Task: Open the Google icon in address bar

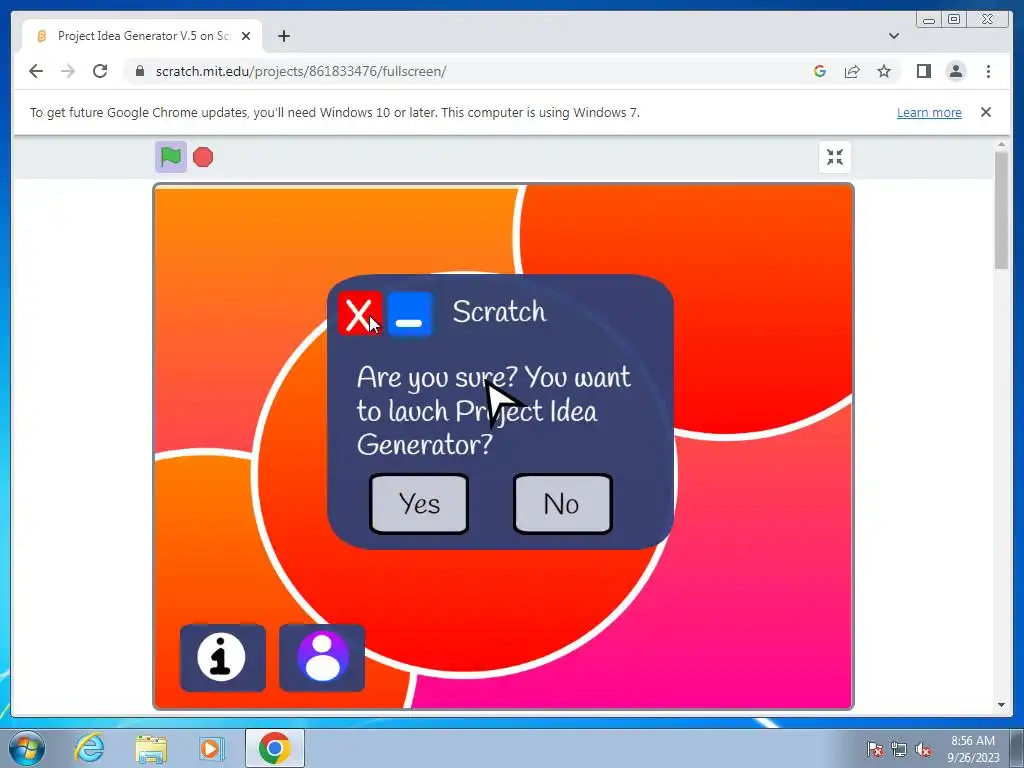Action: 820,71
